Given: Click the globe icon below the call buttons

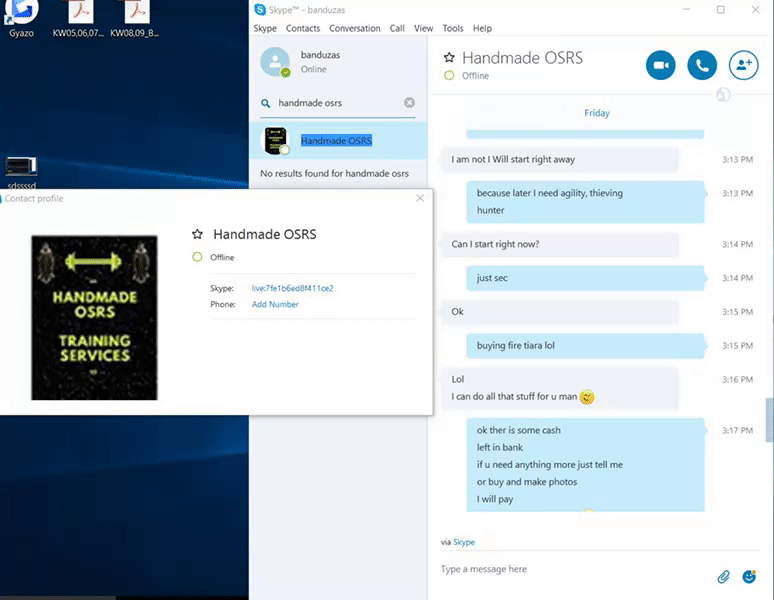Looking at the screenshot, I should (x=723, y=95).
